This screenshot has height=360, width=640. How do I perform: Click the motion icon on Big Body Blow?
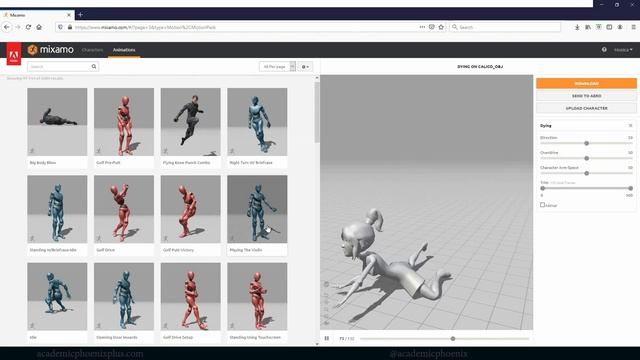point(32,151)
